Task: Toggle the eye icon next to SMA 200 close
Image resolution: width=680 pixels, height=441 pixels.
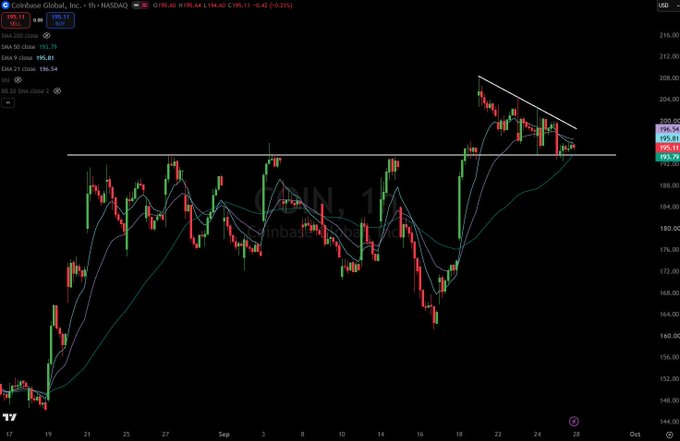Action: (46, 36)
